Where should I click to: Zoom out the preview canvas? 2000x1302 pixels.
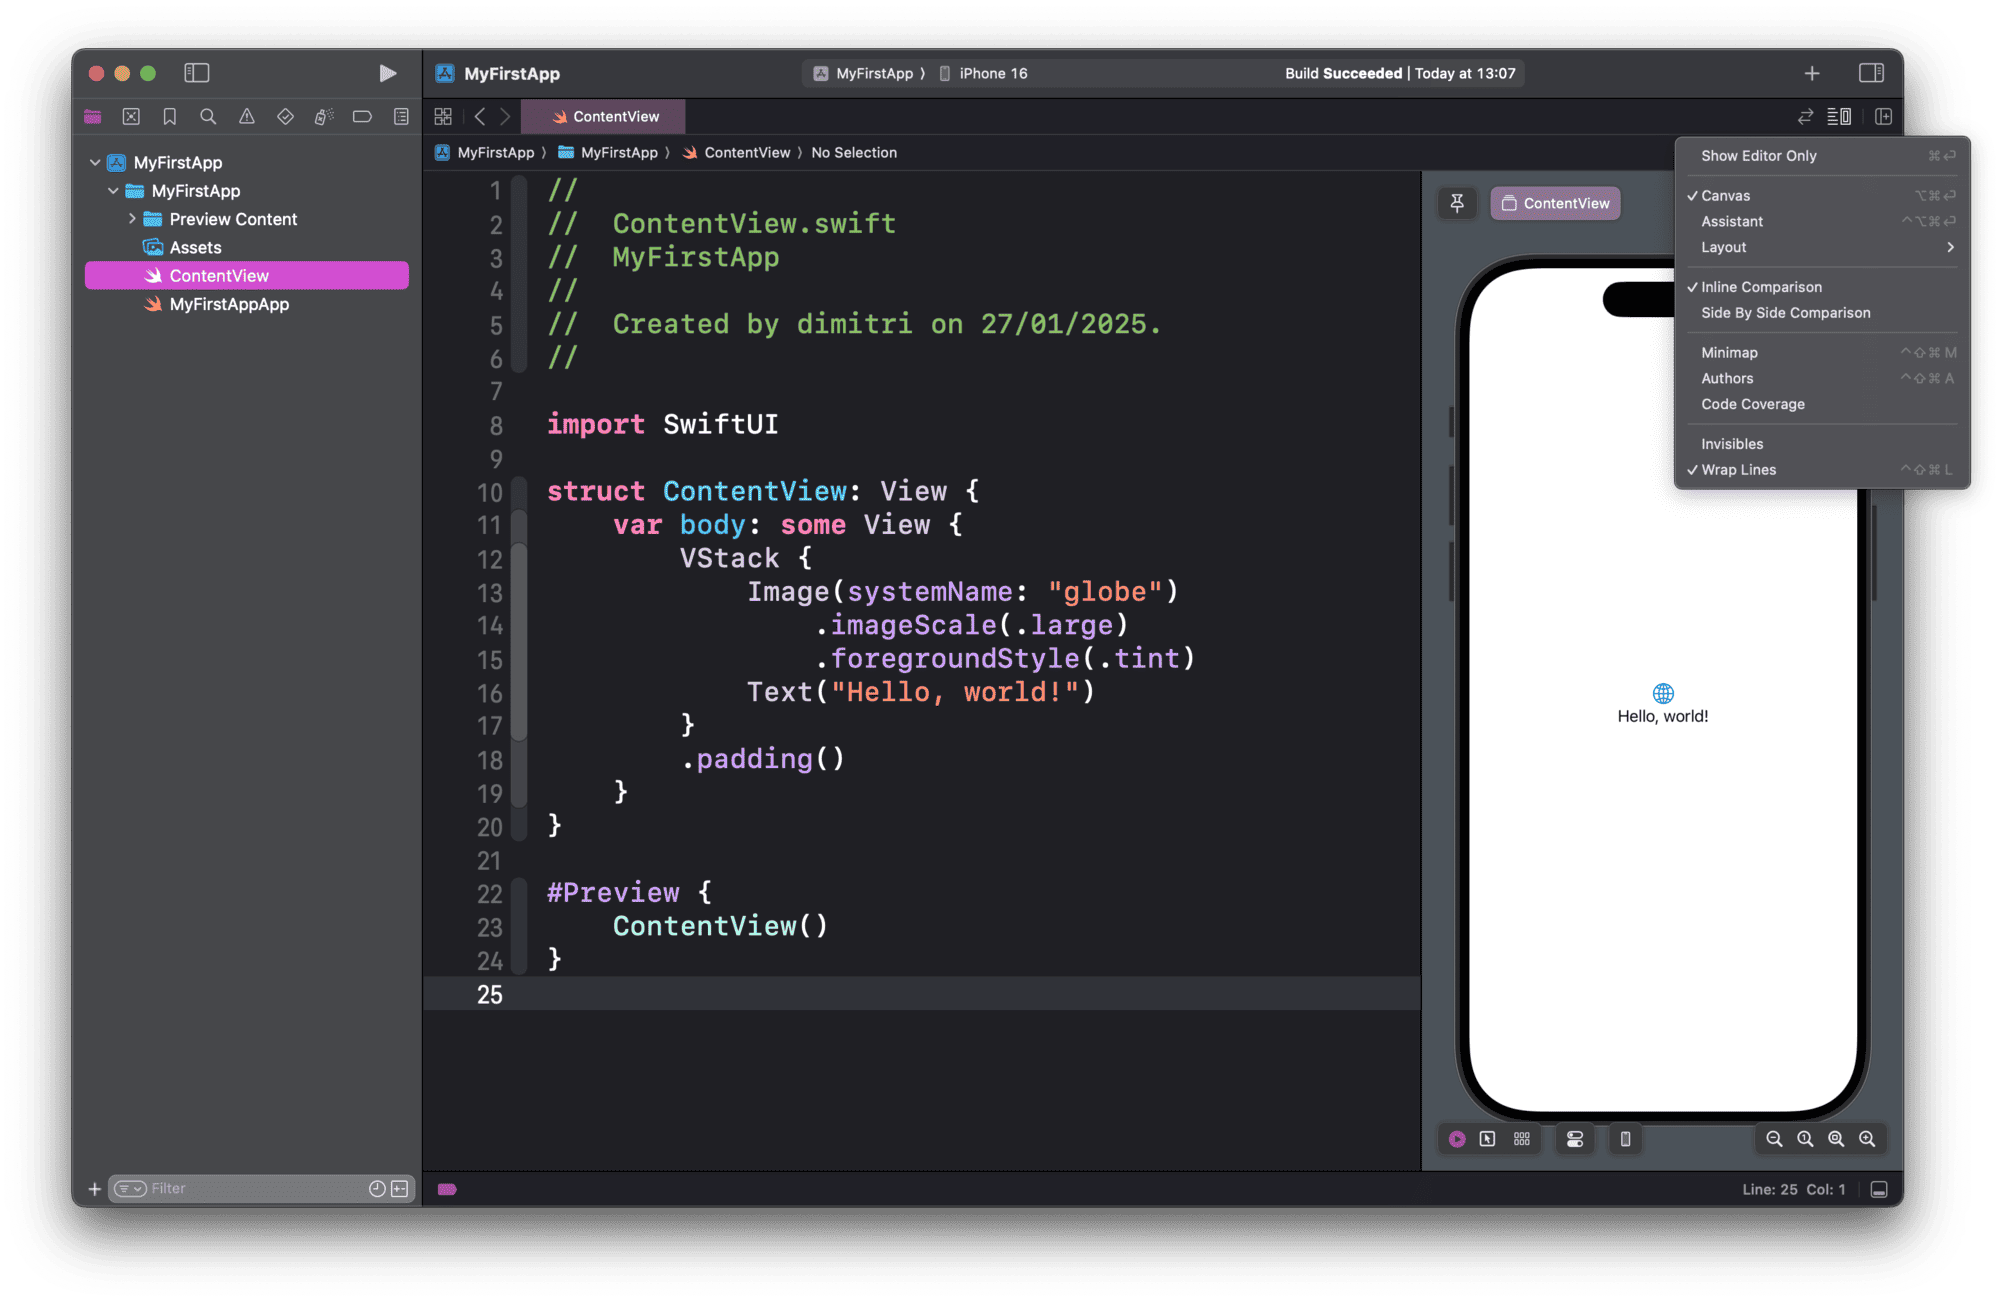click(1774, 1139)
